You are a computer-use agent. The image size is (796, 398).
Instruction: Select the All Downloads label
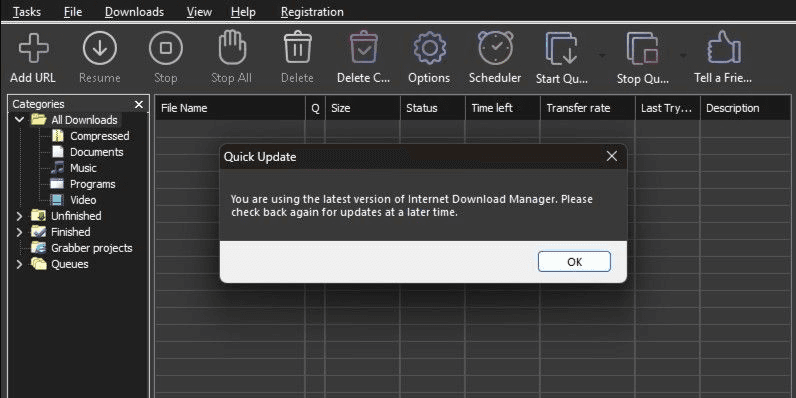[x=84, y=120]
